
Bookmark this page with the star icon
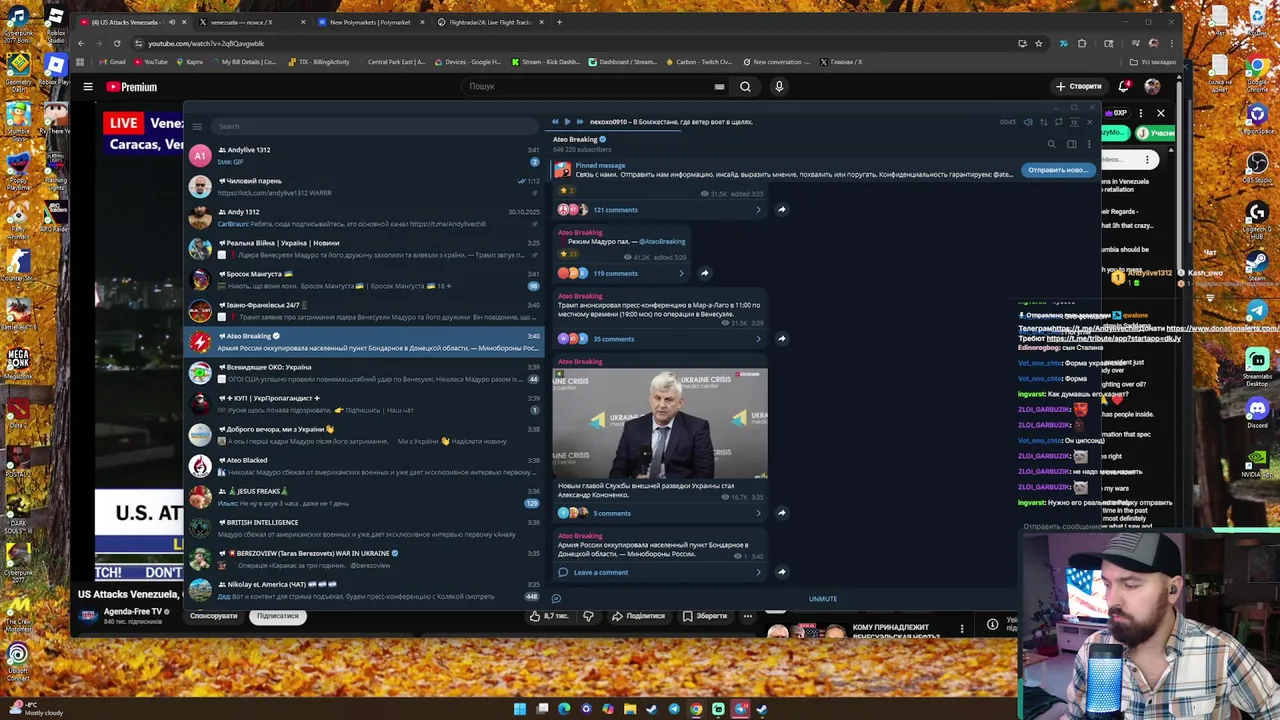click(x=1038, y=43)
